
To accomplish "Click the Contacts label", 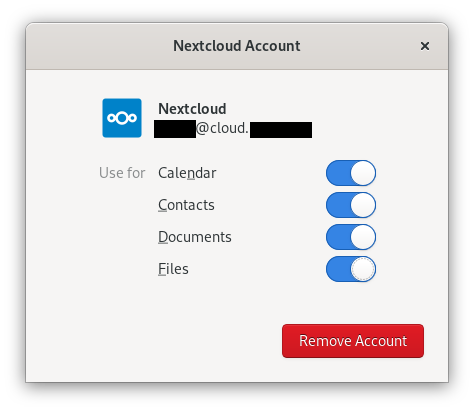I will [186, 205].
